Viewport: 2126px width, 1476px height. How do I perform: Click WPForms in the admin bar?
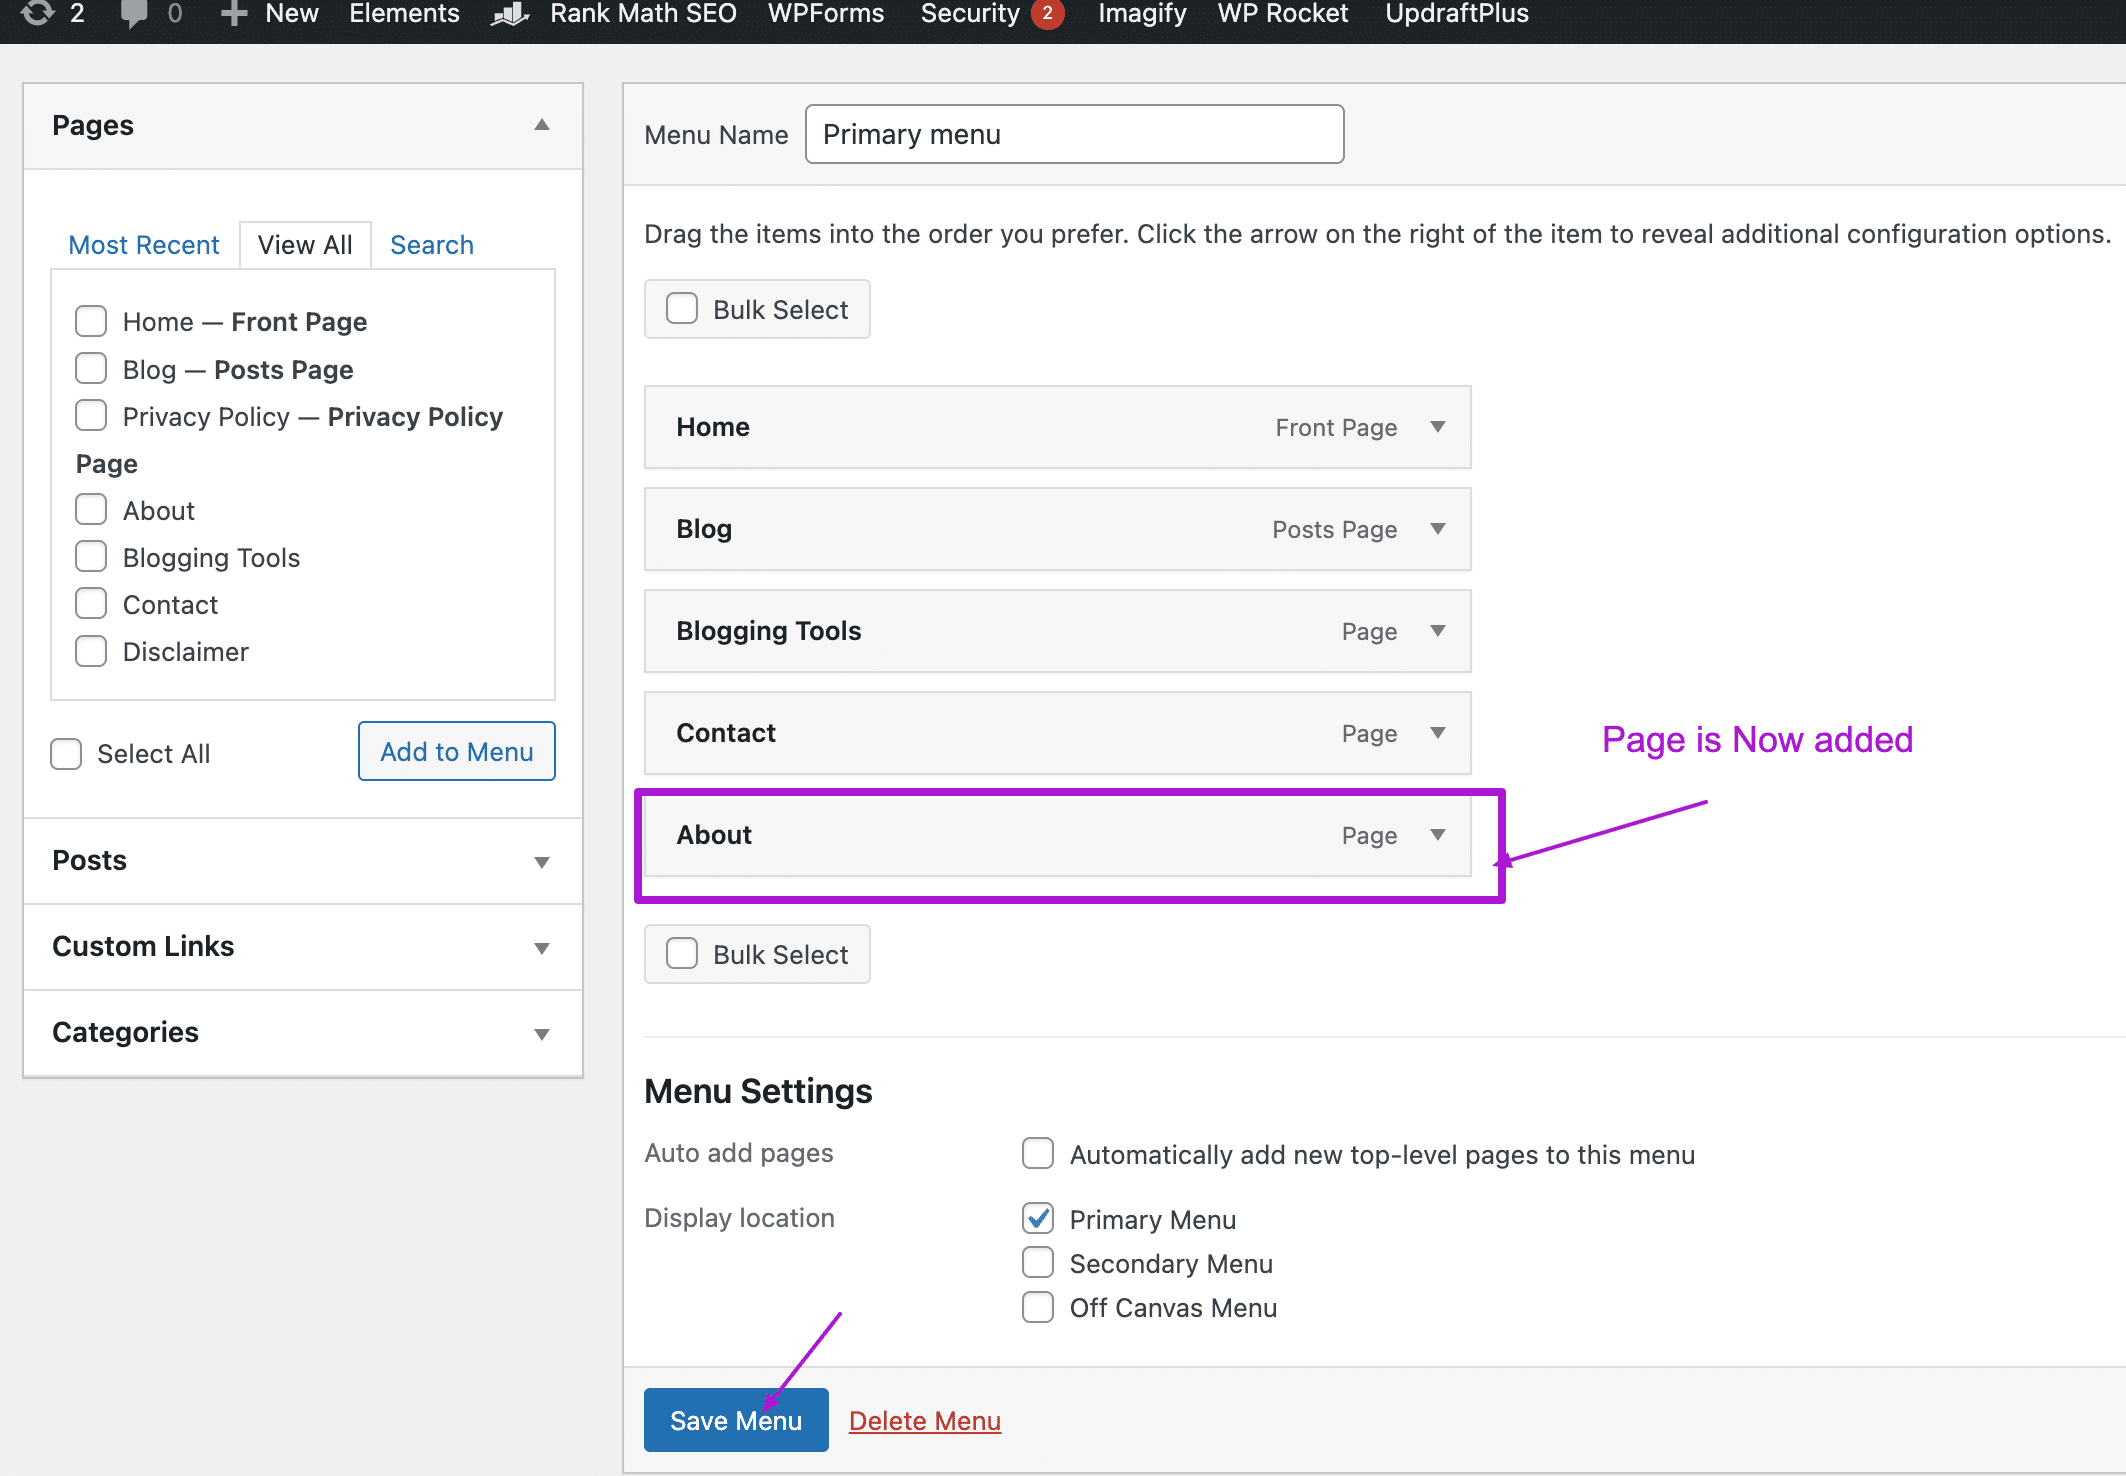point(825,13)
